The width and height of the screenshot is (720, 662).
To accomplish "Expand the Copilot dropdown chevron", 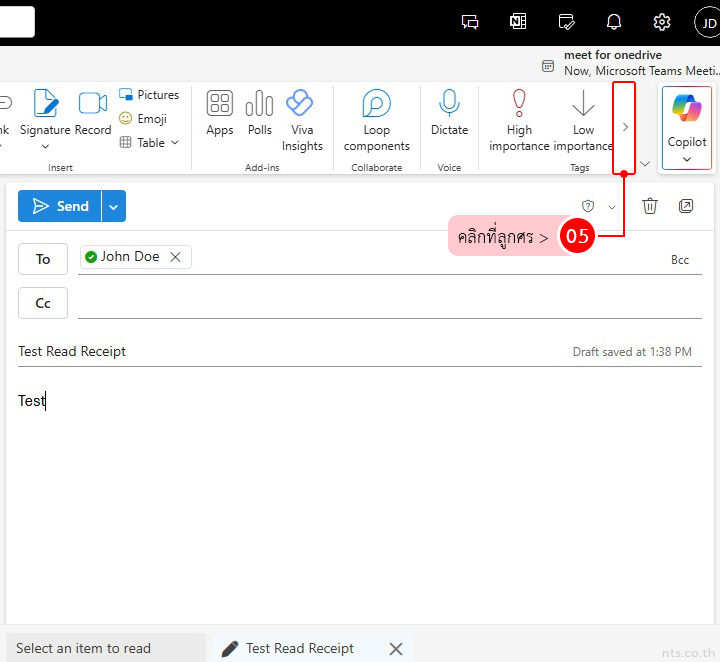I will (x=686, y=159).
